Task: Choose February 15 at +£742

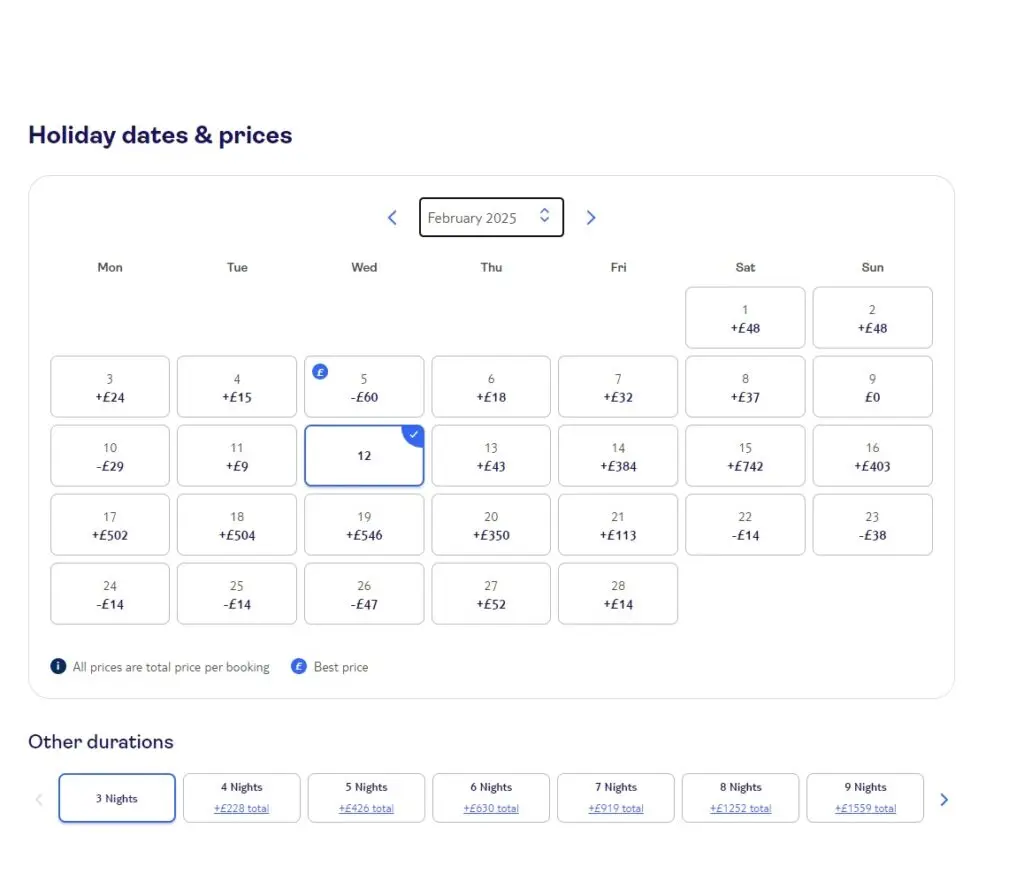Action: pos(745,456)
